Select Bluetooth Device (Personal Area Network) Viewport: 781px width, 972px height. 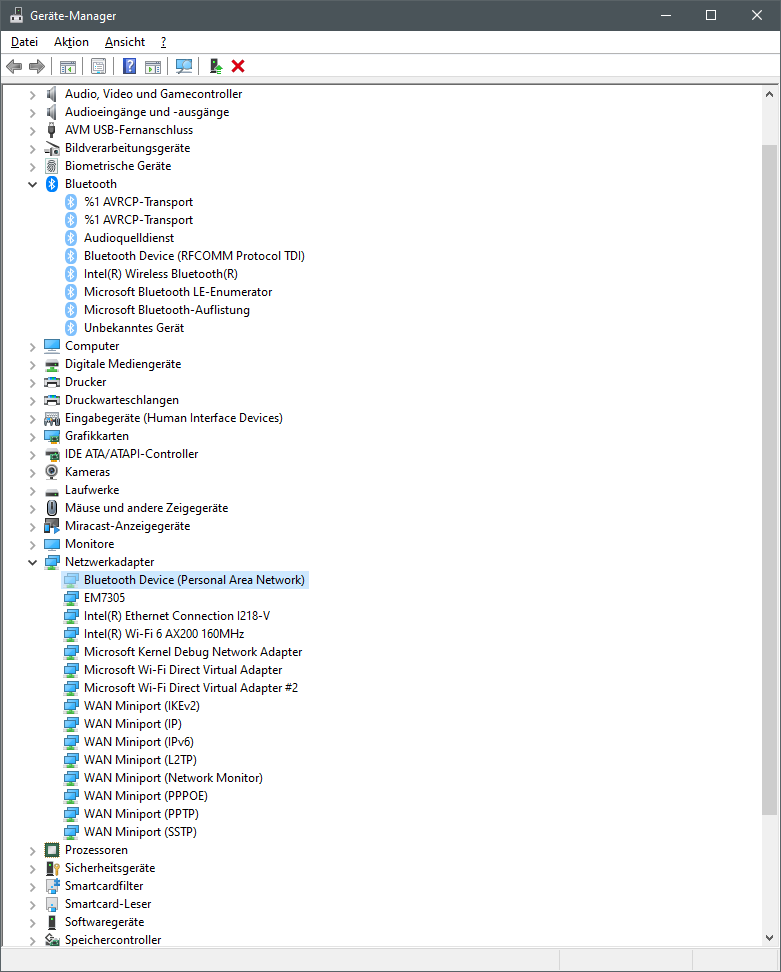[x=194, y=580]
